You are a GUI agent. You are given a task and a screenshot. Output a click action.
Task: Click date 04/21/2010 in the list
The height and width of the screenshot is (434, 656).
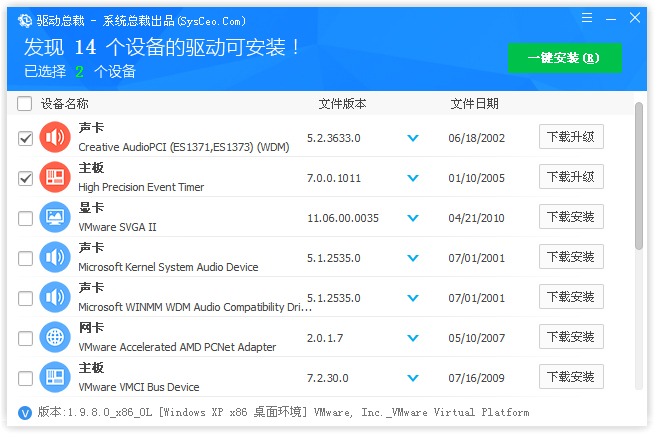477,218
